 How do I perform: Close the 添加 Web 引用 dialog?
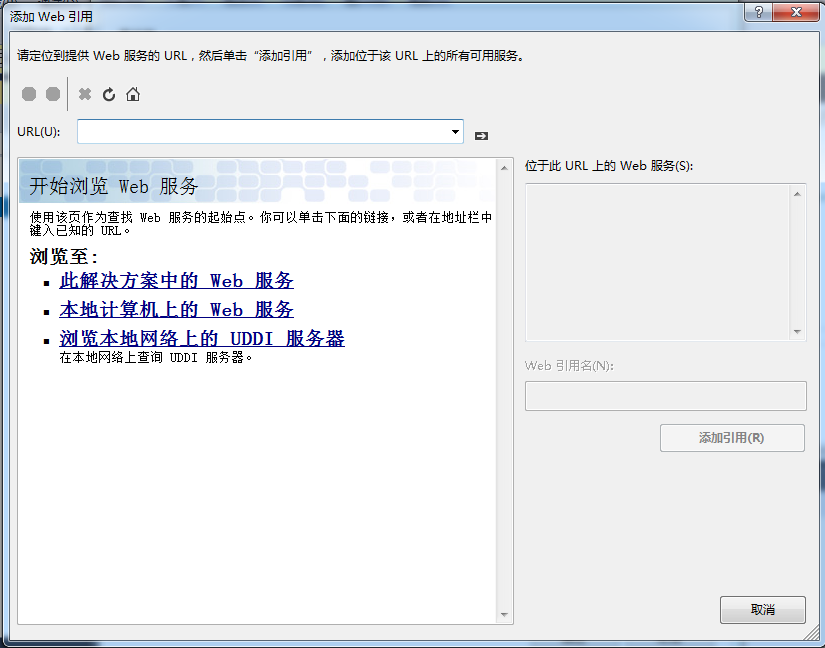pos(796,12)
